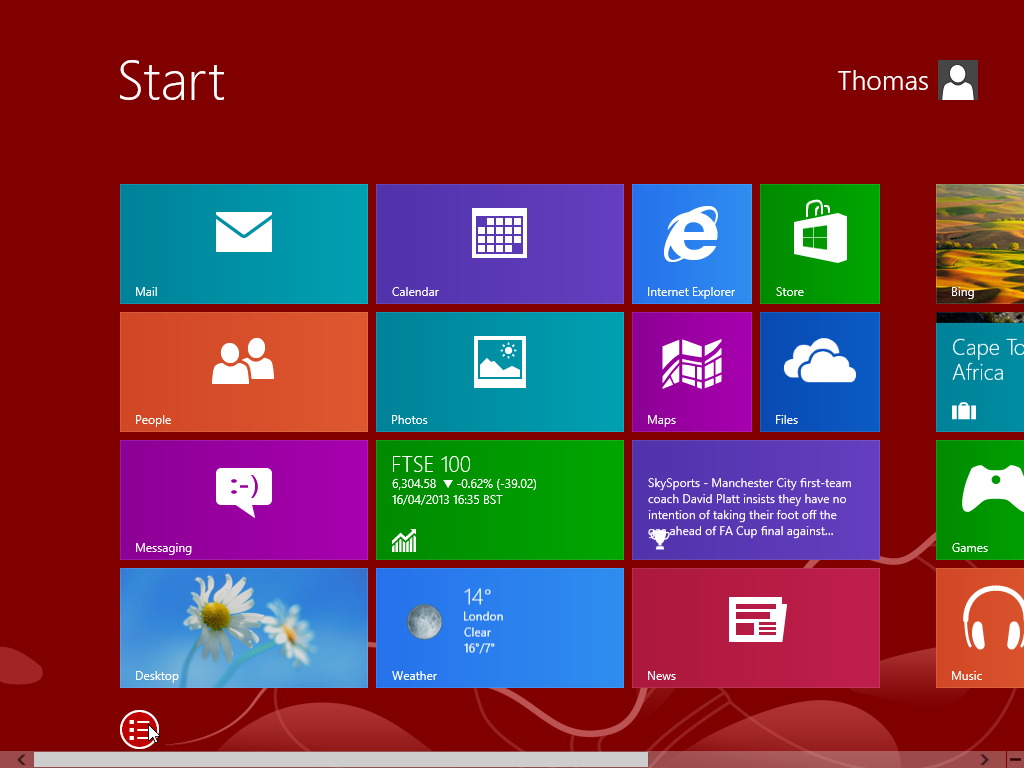Click the scrollbar right arrow

(984, 759)
